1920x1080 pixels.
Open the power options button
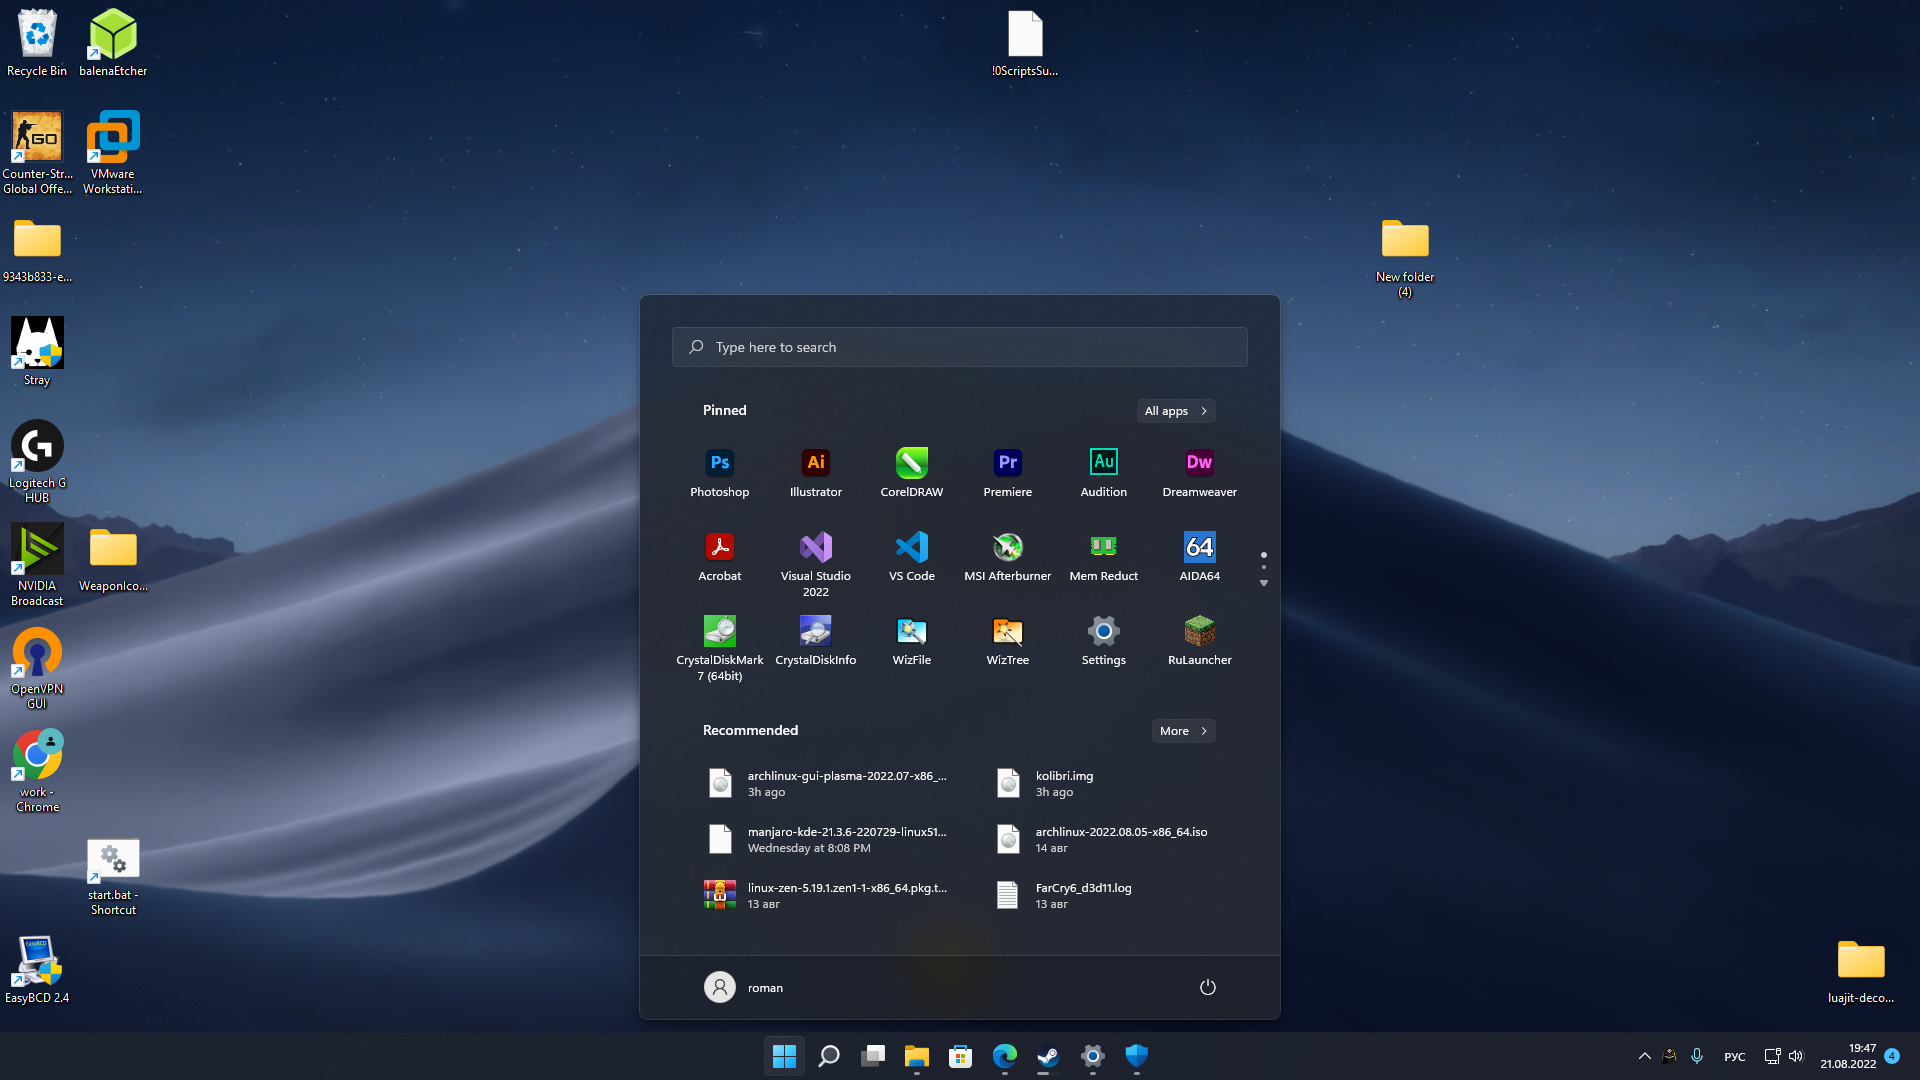[x=1207, y=987]
